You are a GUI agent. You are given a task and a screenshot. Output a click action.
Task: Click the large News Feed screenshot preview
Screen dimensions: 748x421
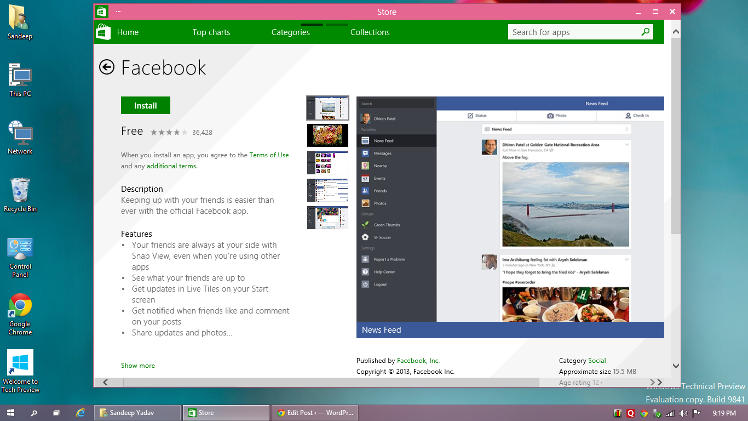(x=510, y=217)
